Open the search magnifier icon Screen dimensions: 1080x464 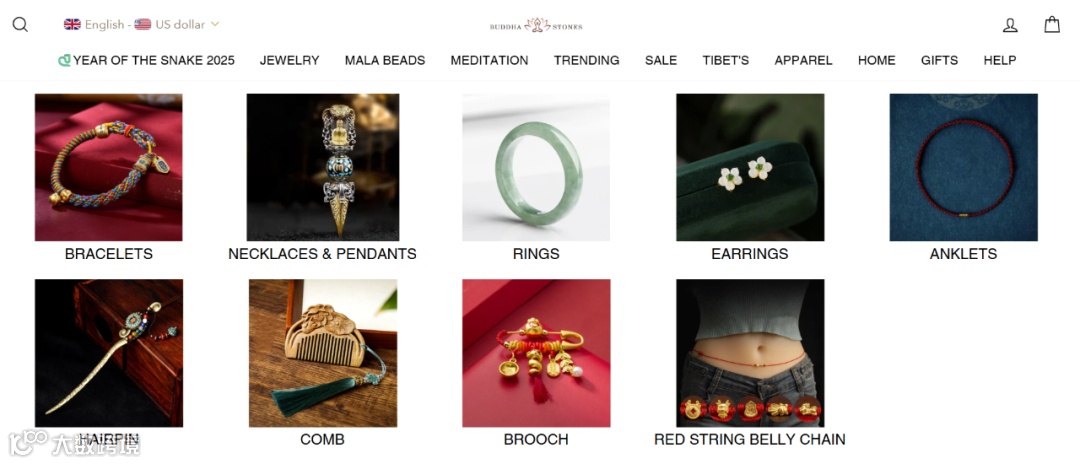pyautogui.click(x=20, y=25)
